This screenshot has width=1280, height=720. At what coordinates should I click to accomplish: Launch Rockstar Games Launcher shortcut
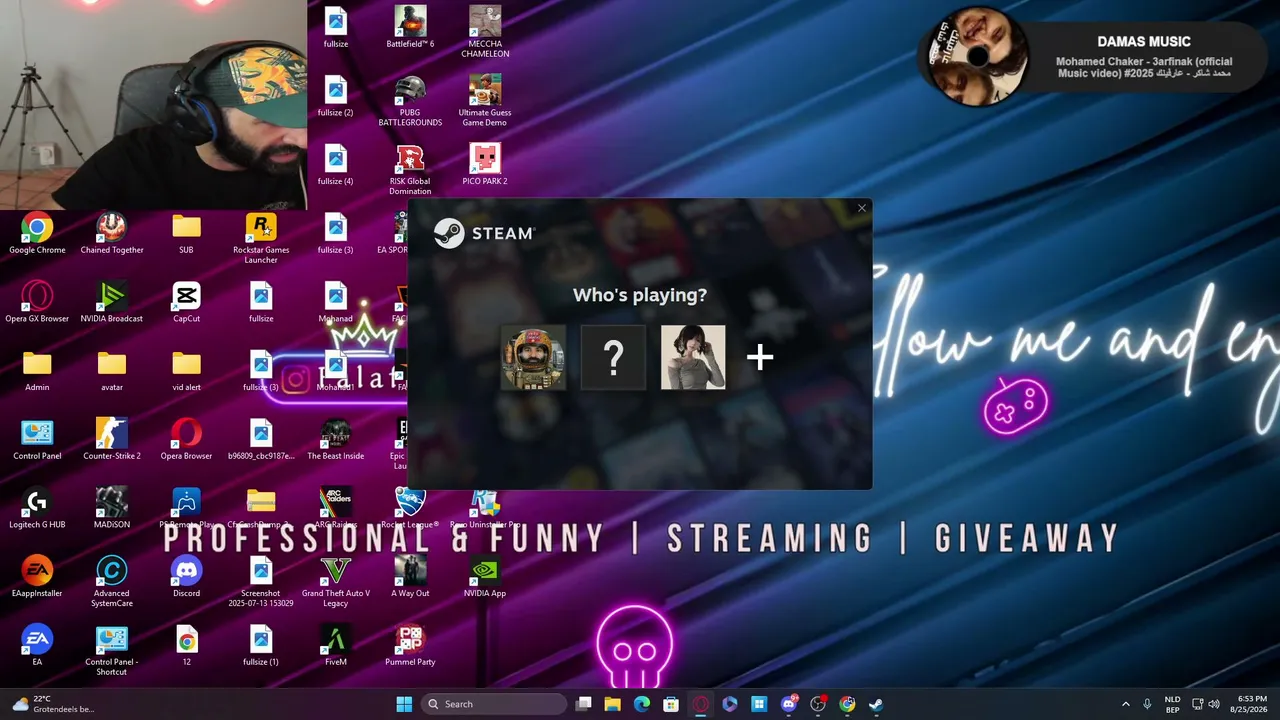(261, 240)
